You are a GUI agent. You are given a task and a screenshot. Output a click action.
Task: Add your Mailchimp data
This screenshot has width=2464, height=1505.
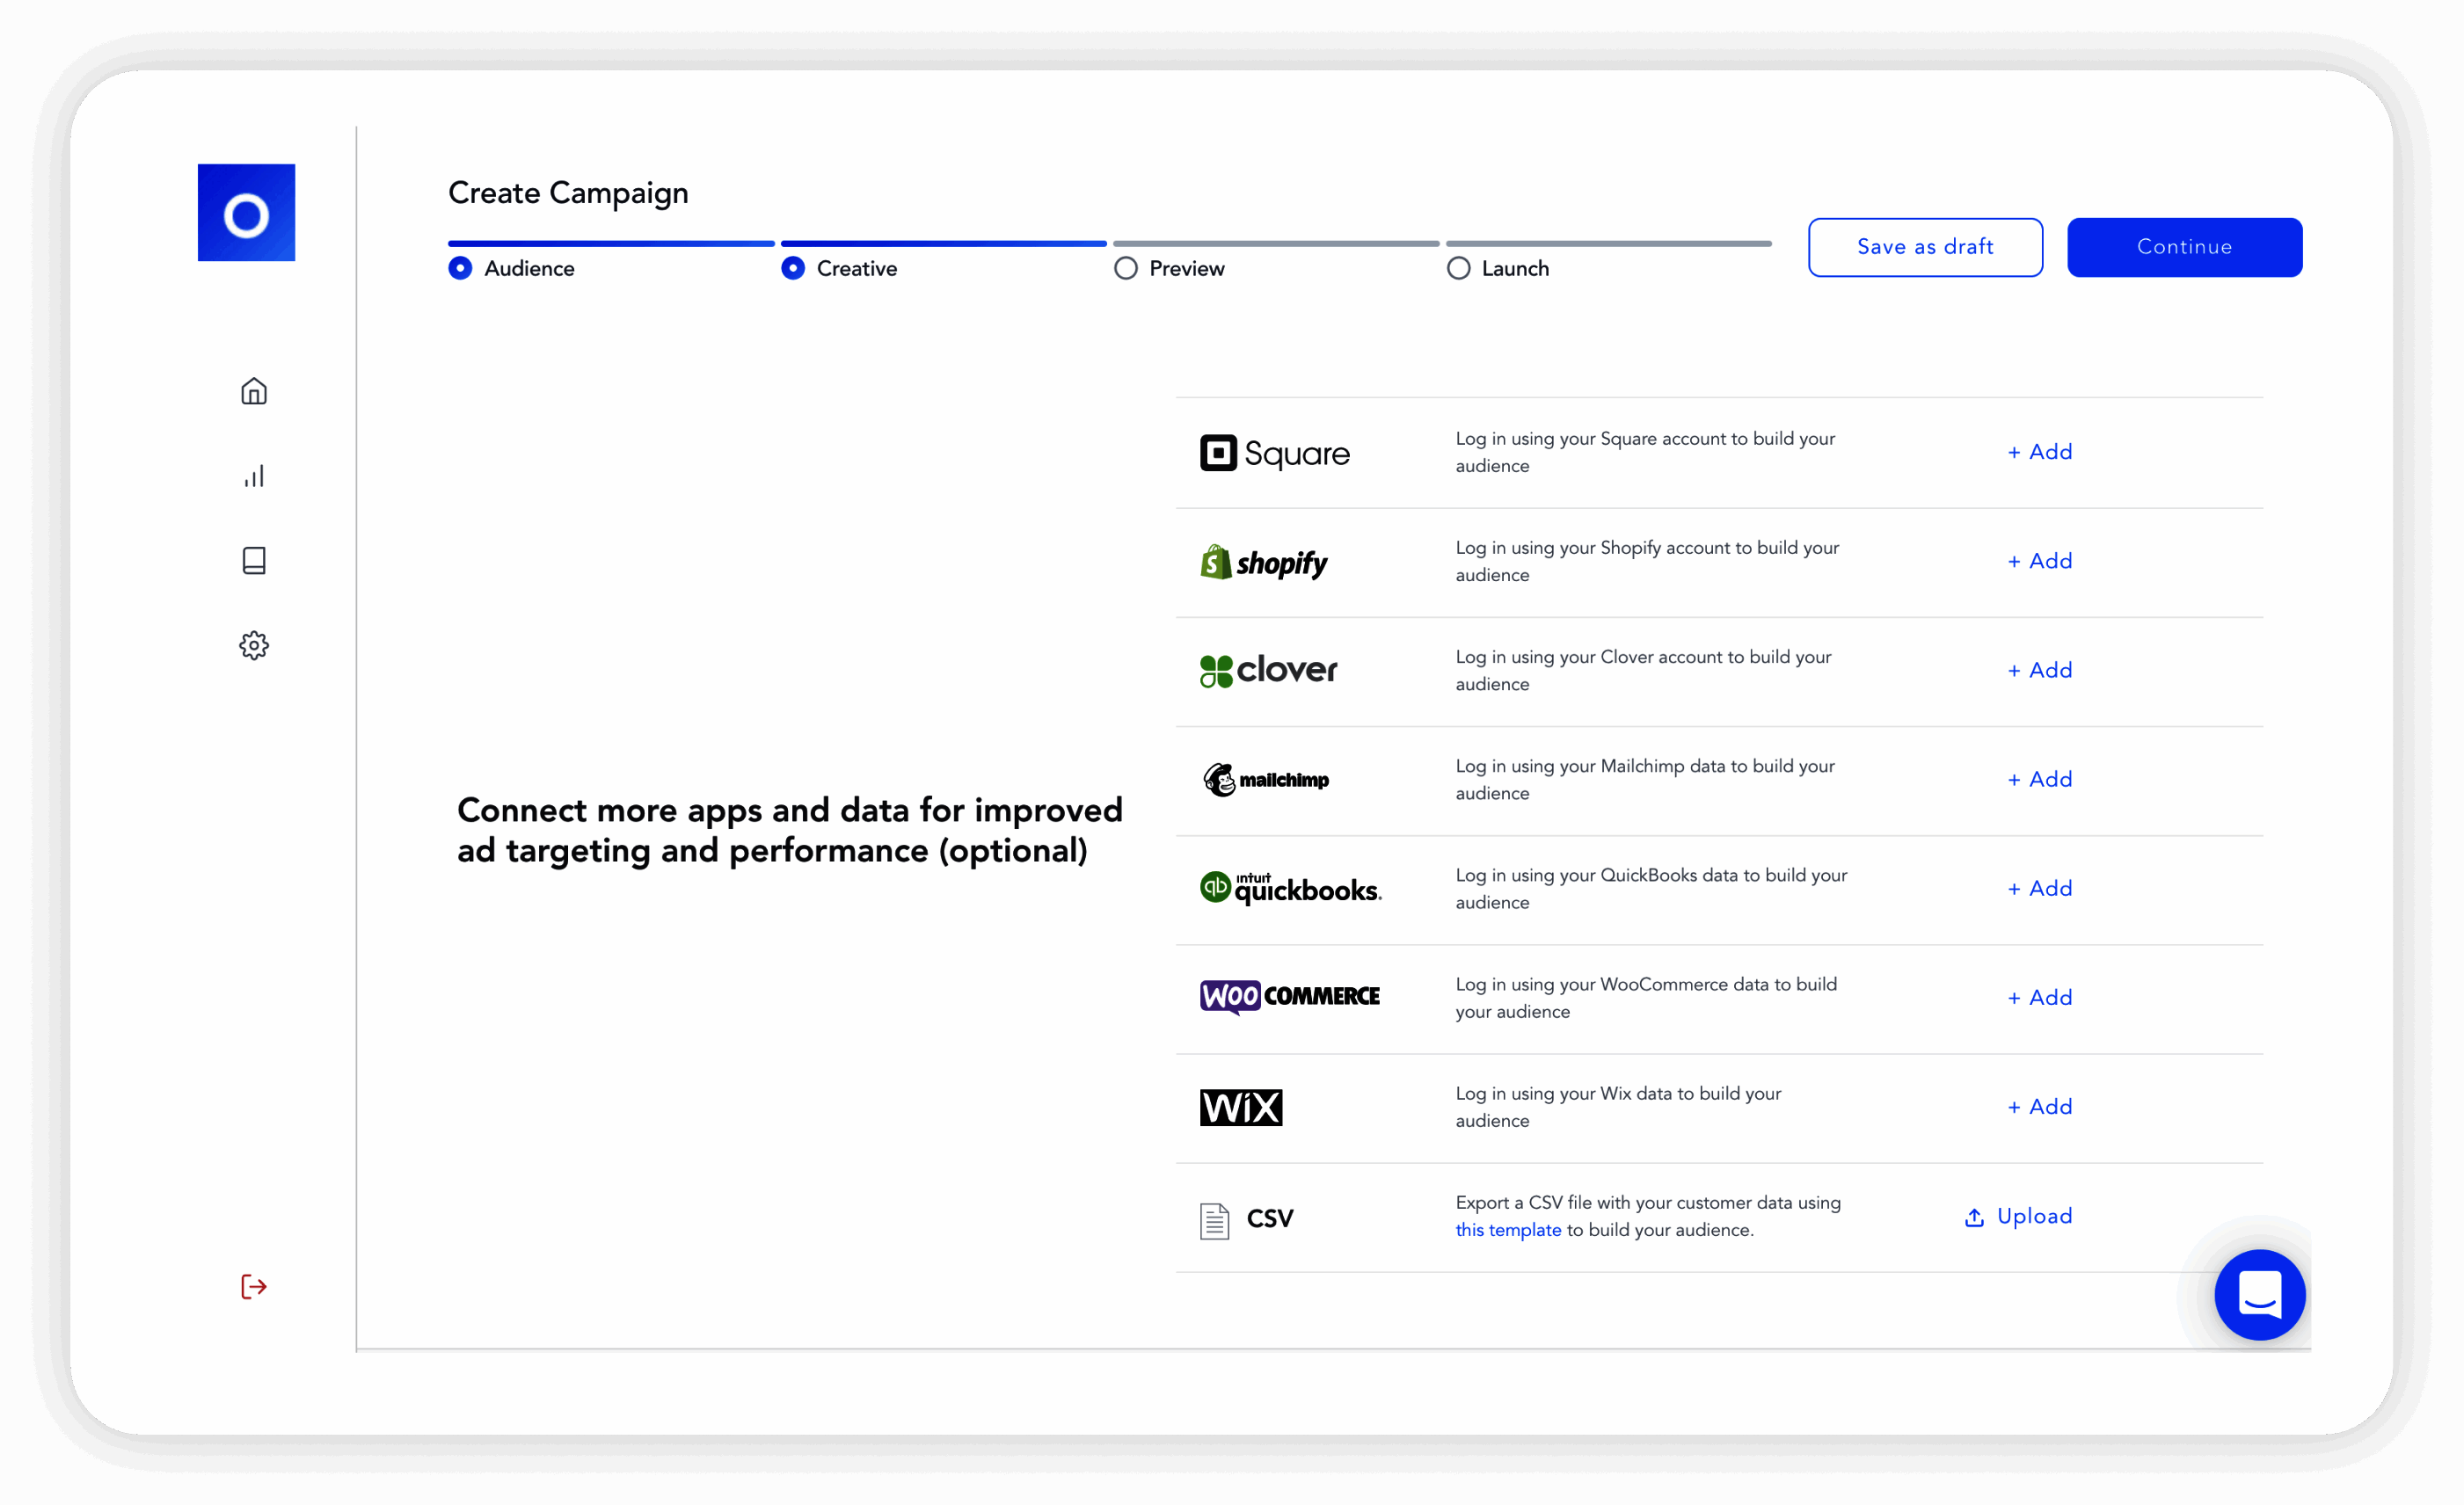tap(2039, 778)
